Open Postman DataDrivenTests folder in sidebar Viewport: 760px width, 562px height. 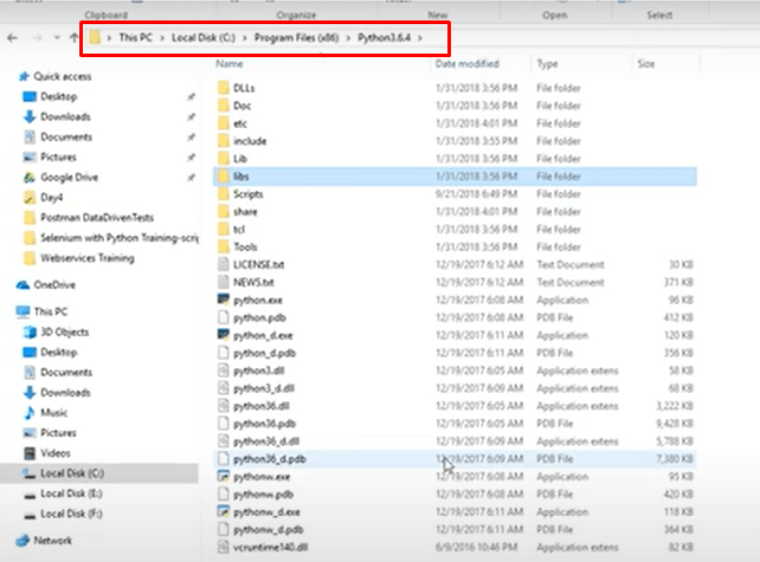click(x=97, y=218)
